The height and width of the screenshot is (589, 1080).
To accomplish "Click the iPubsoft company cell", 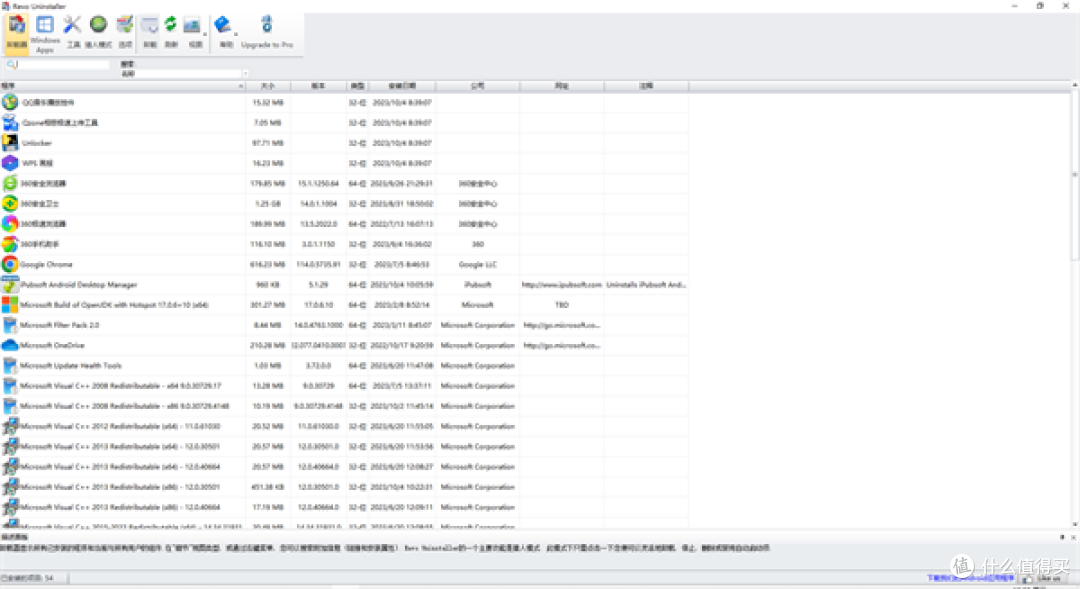I will pyautogui.click(x=477, y=285).
